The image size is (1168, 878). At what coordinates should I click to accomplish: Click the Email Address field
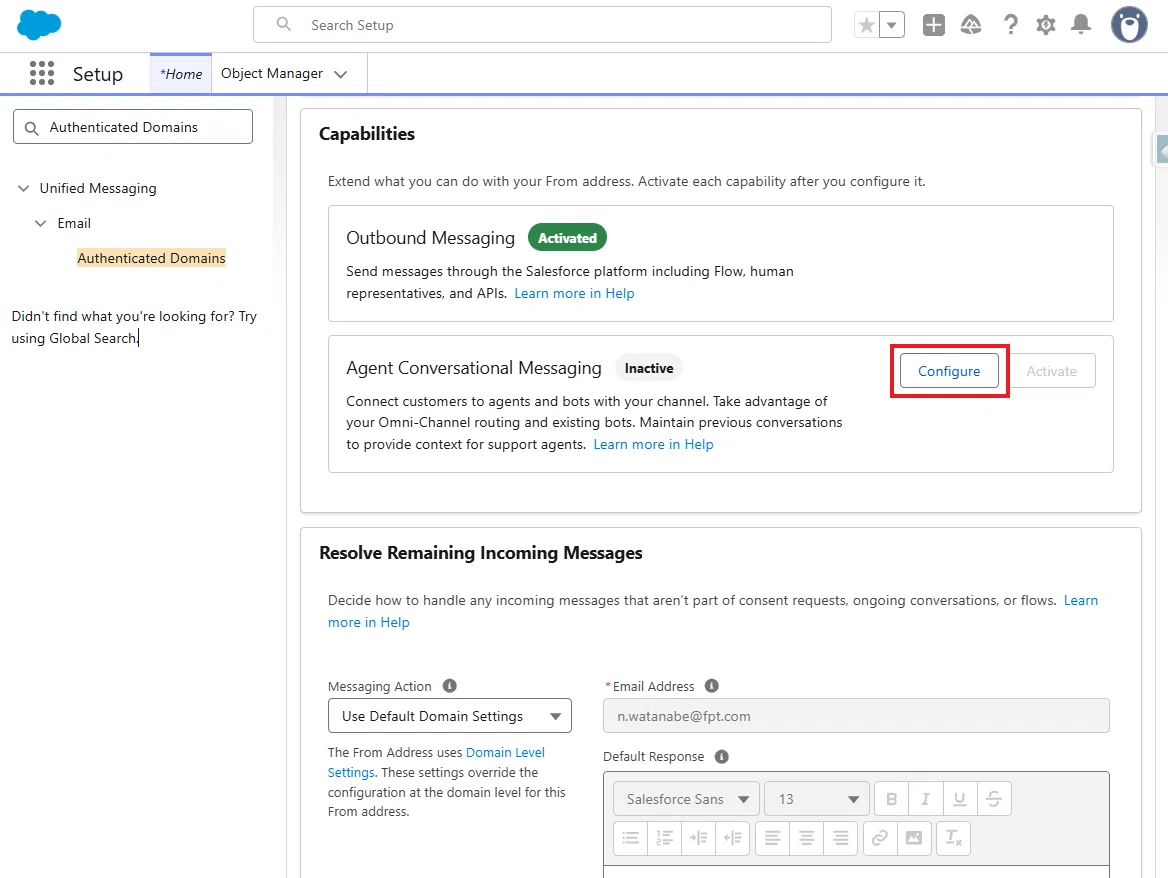(856, 716)
